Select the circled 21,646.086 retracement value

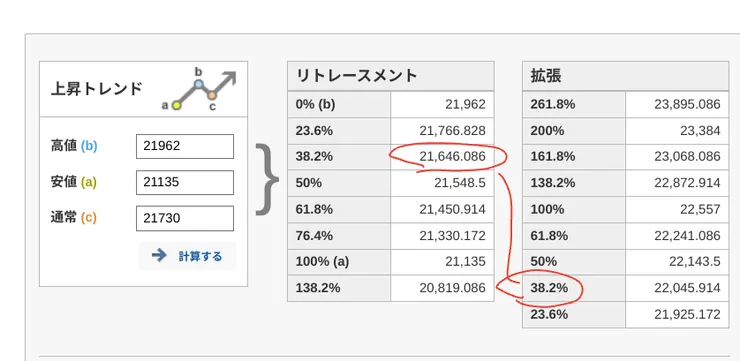pyautogui.click(x=452, y=157)
